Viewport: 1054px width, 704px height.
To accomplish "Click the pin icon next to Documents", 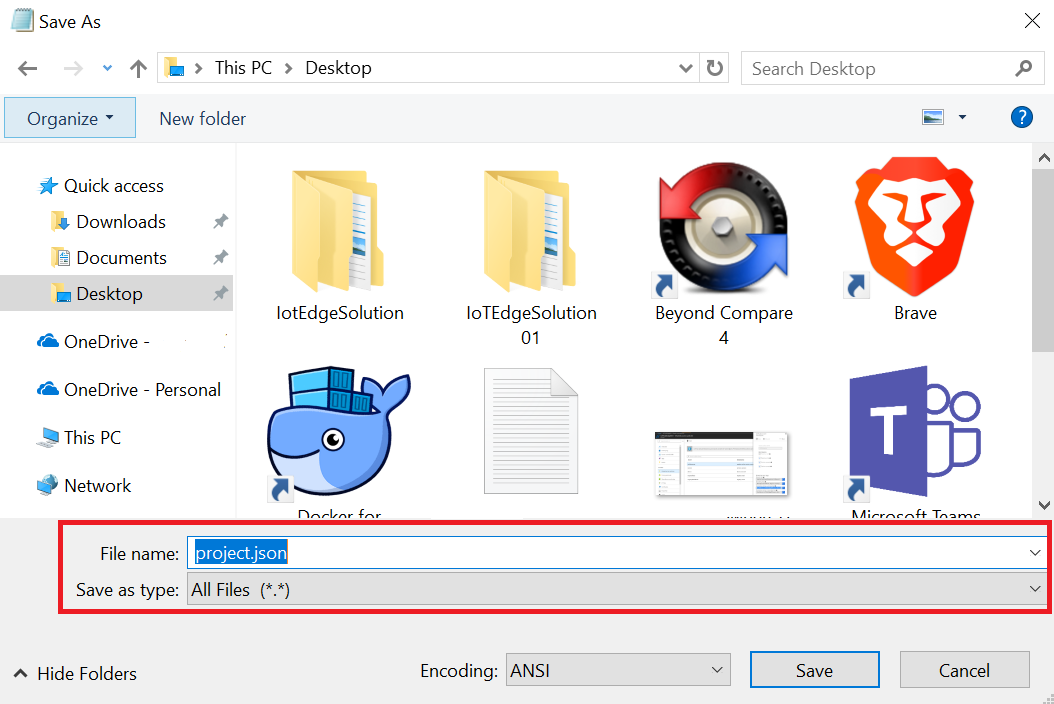I will click(x=220, y=258).
